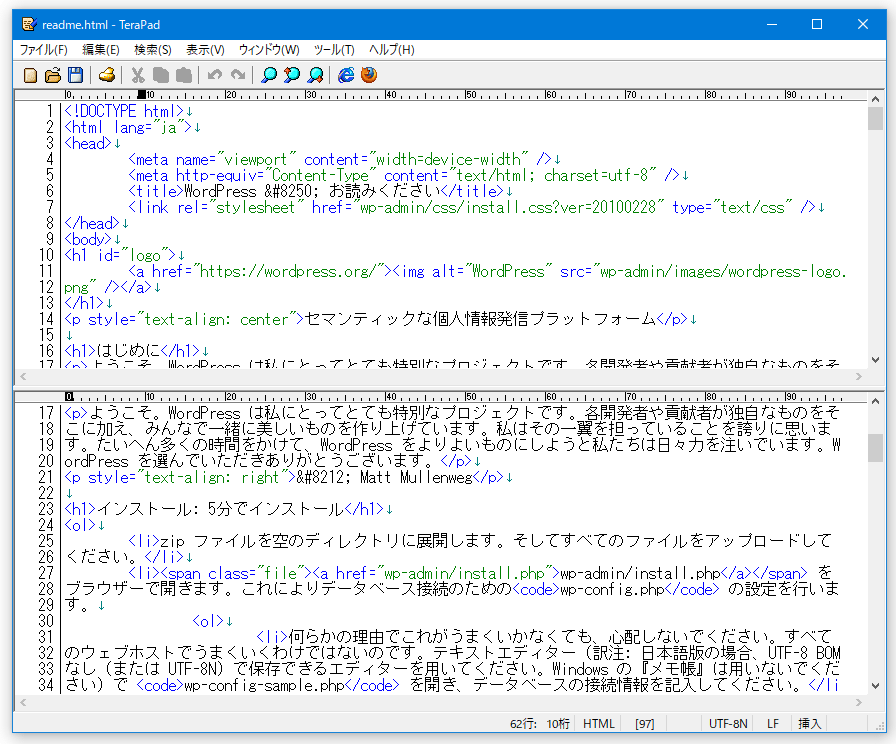Viewport: 896px width, 744px height.
Task: Click the <html lang="ja"> tag text
Action: point(128,127)
